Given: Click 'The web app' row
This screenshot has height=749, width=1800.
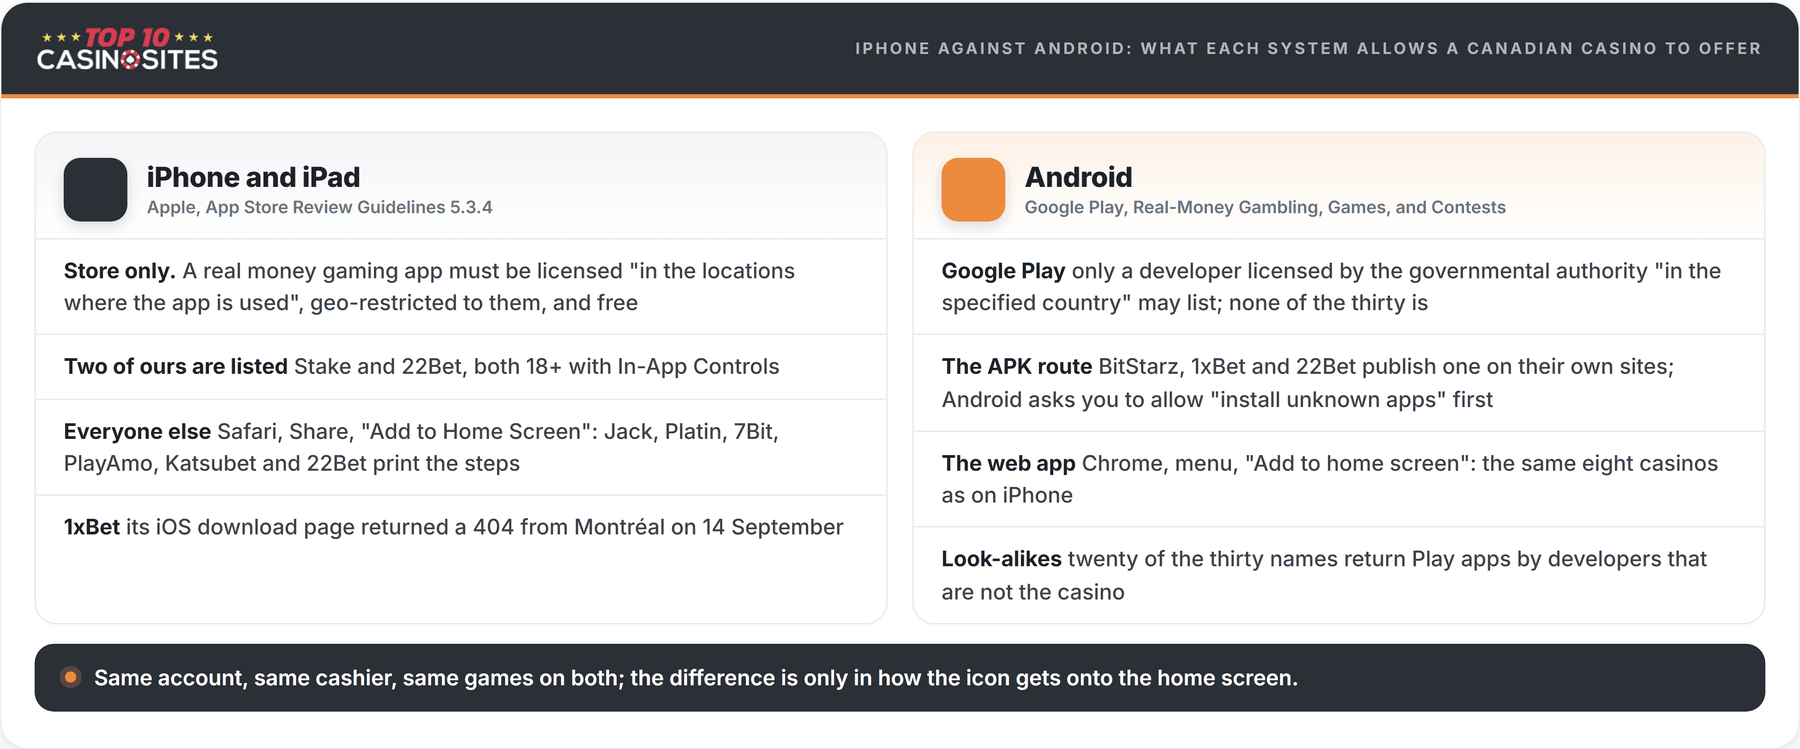Looking at the screenshot, I should [x=1339, y=479].
